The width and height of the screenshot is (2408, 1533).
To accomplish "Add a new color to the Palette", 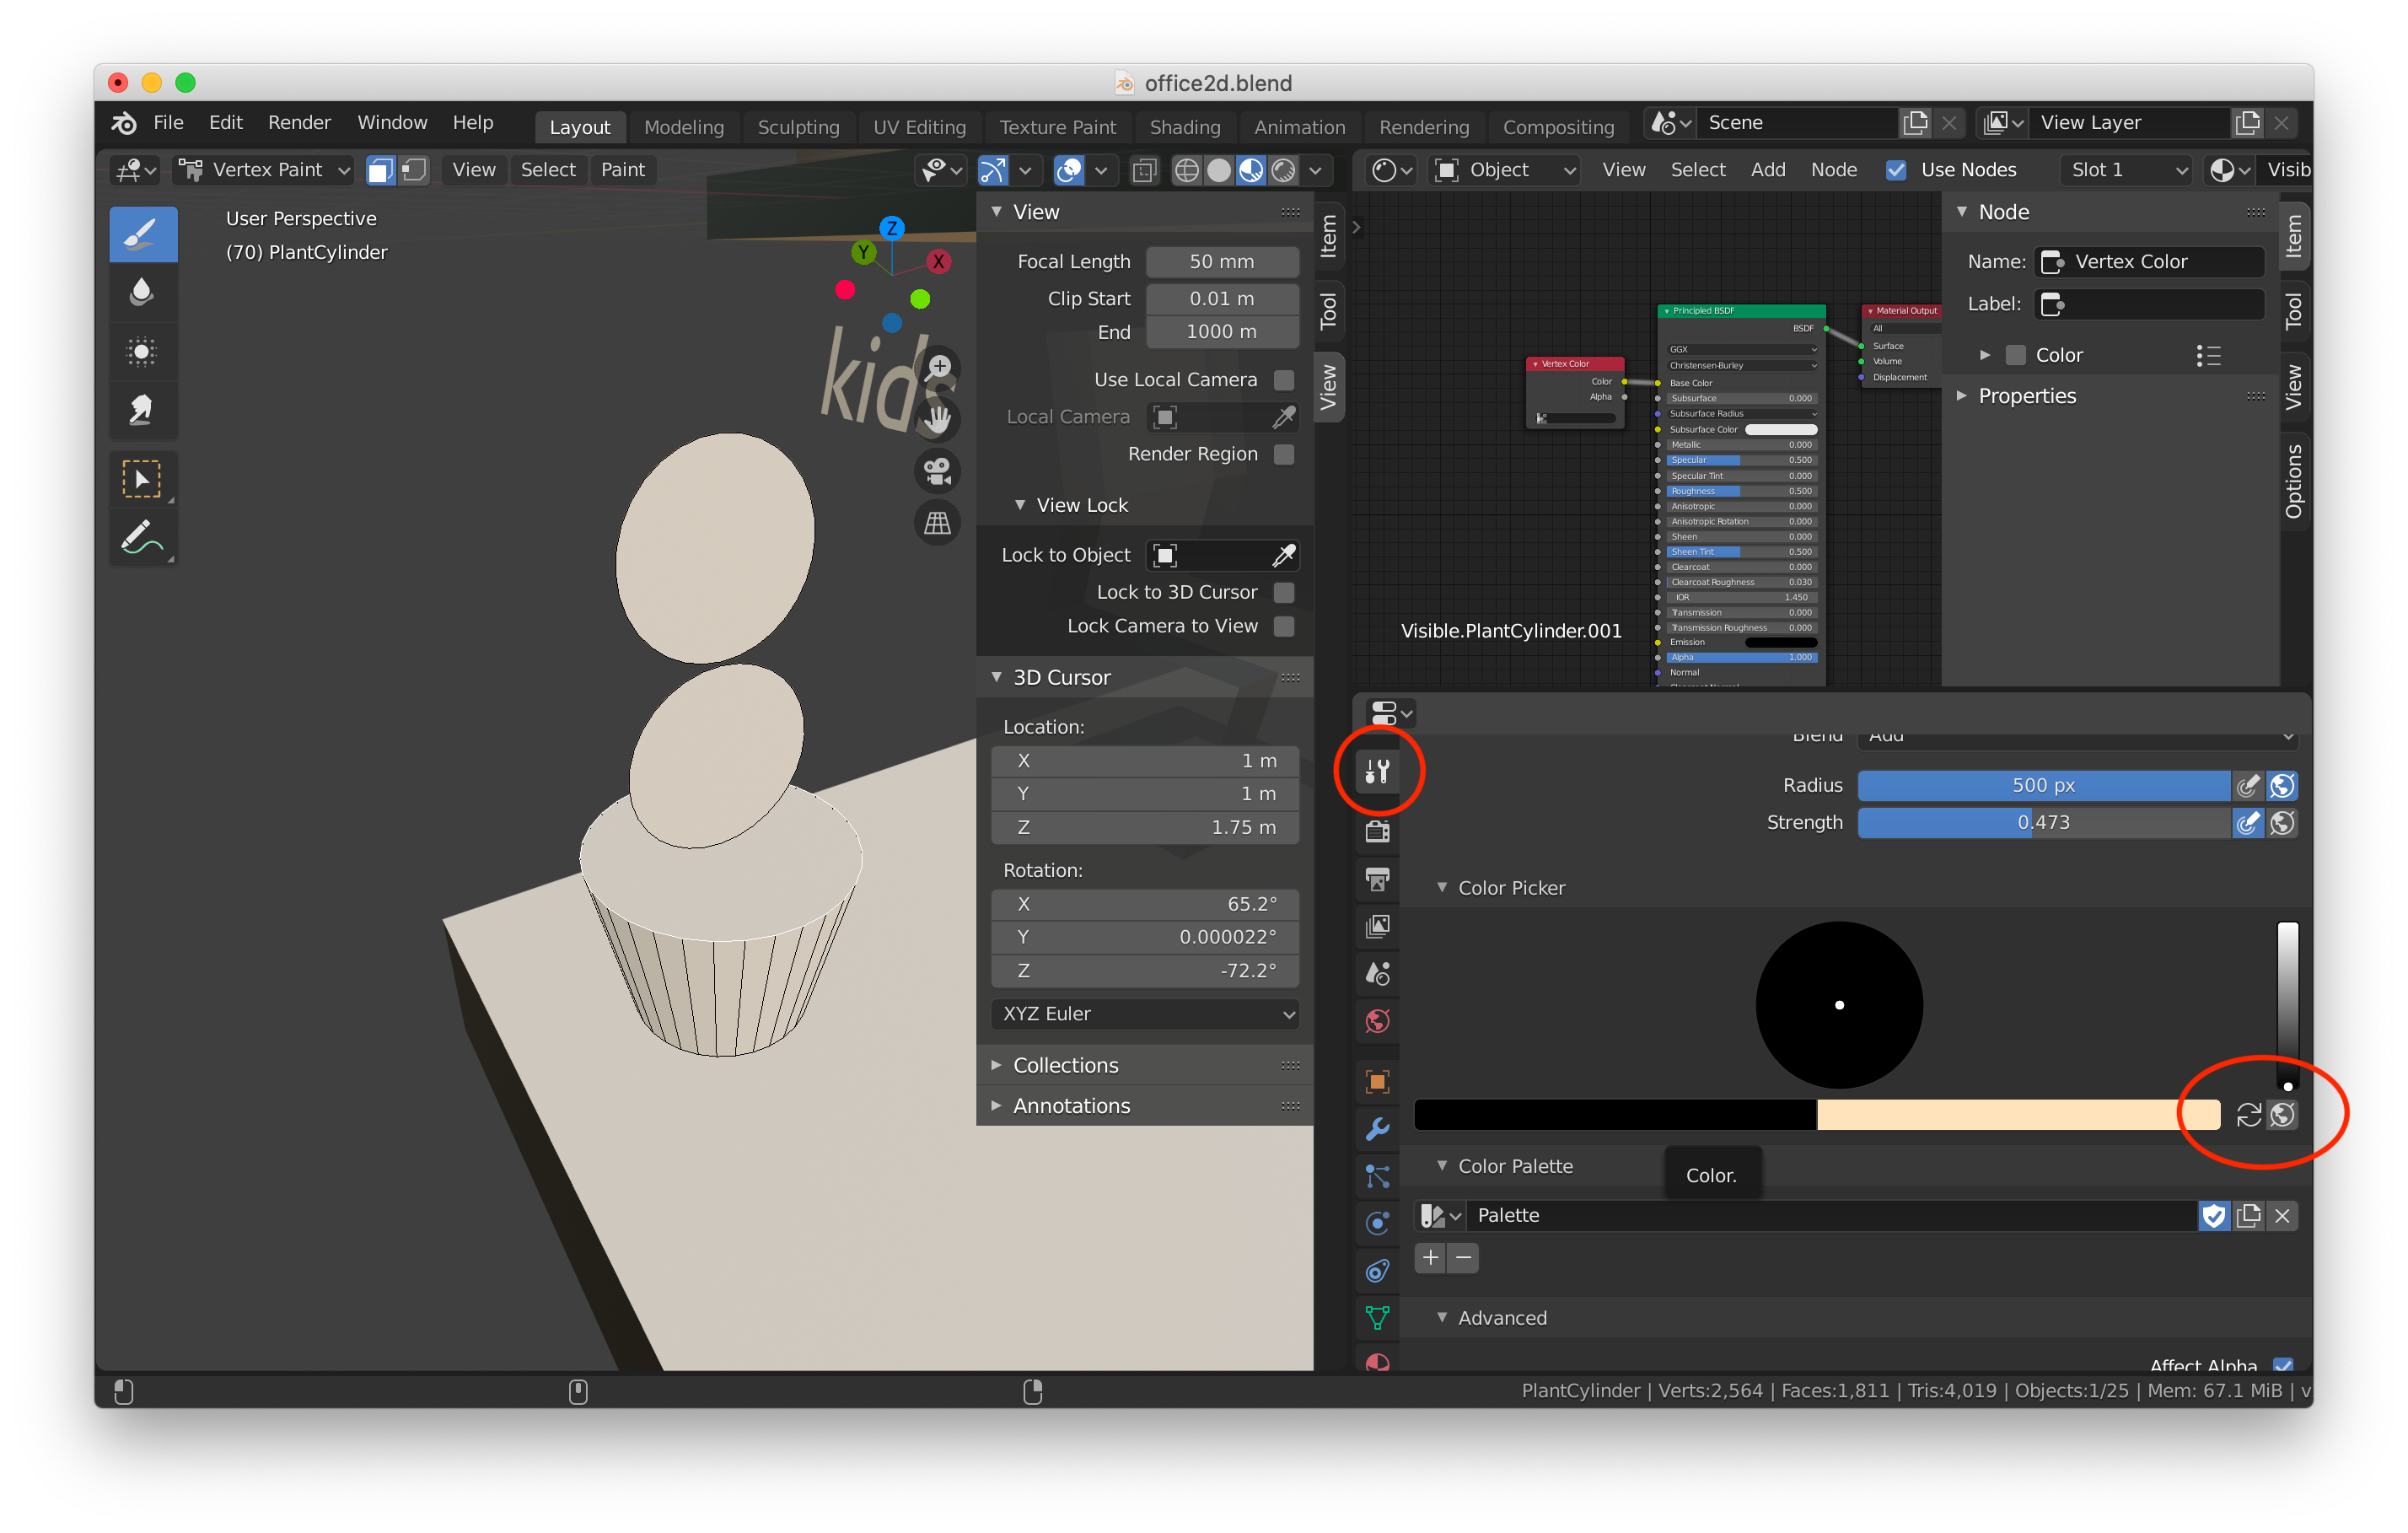I will coord(1430,1258).
